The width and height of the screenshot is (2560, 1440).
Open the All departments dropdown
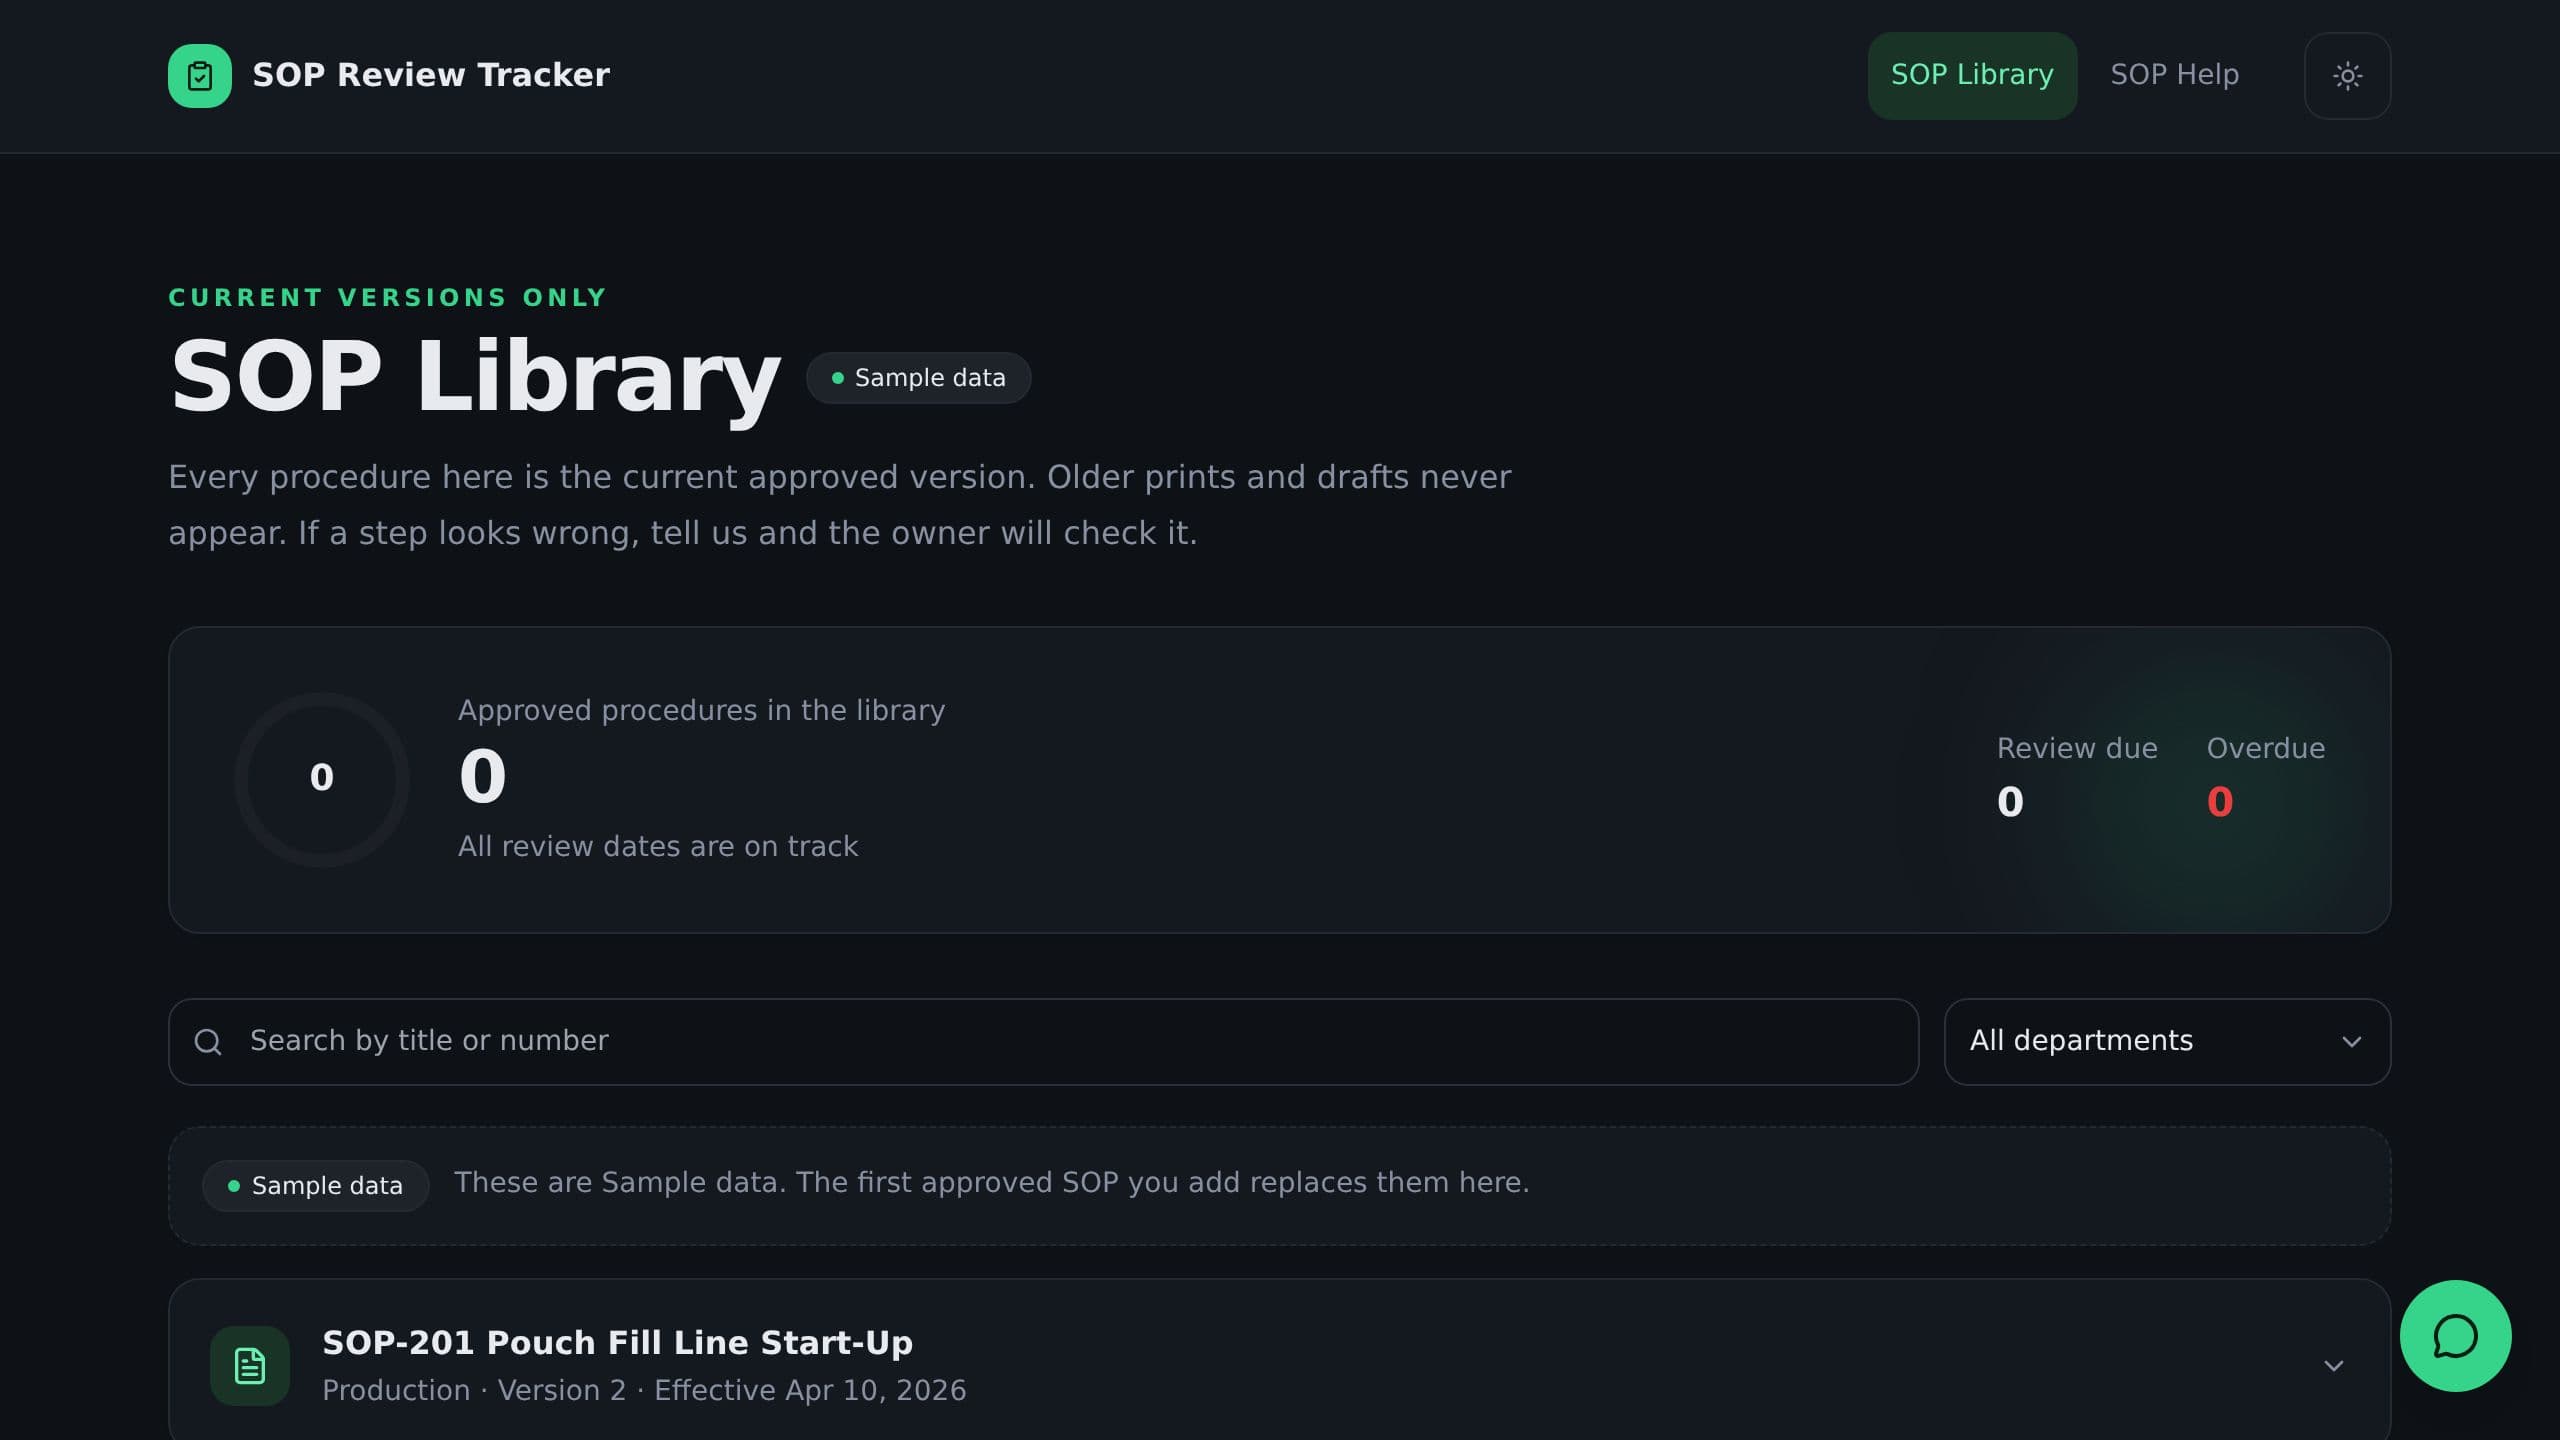(x=2167, y=1042)
